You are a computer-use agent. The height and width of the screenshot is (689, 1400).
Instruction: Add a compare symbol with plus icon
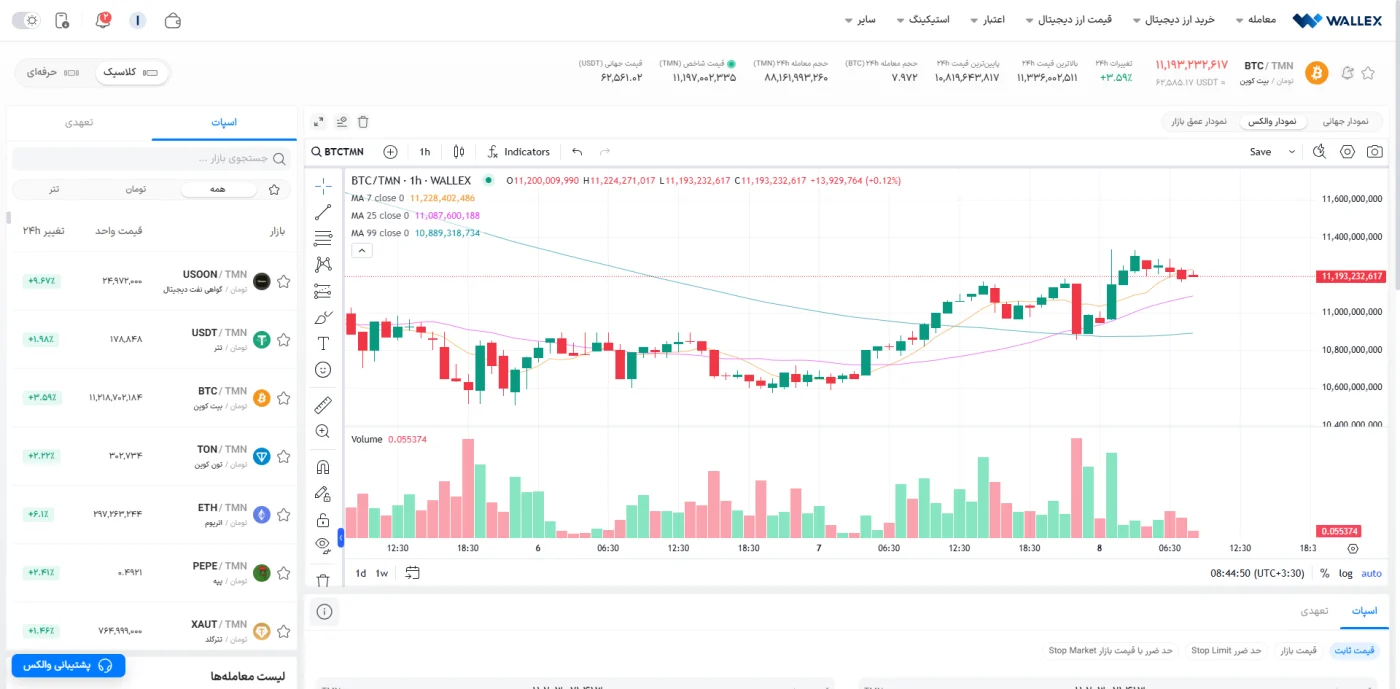point(391,152)
